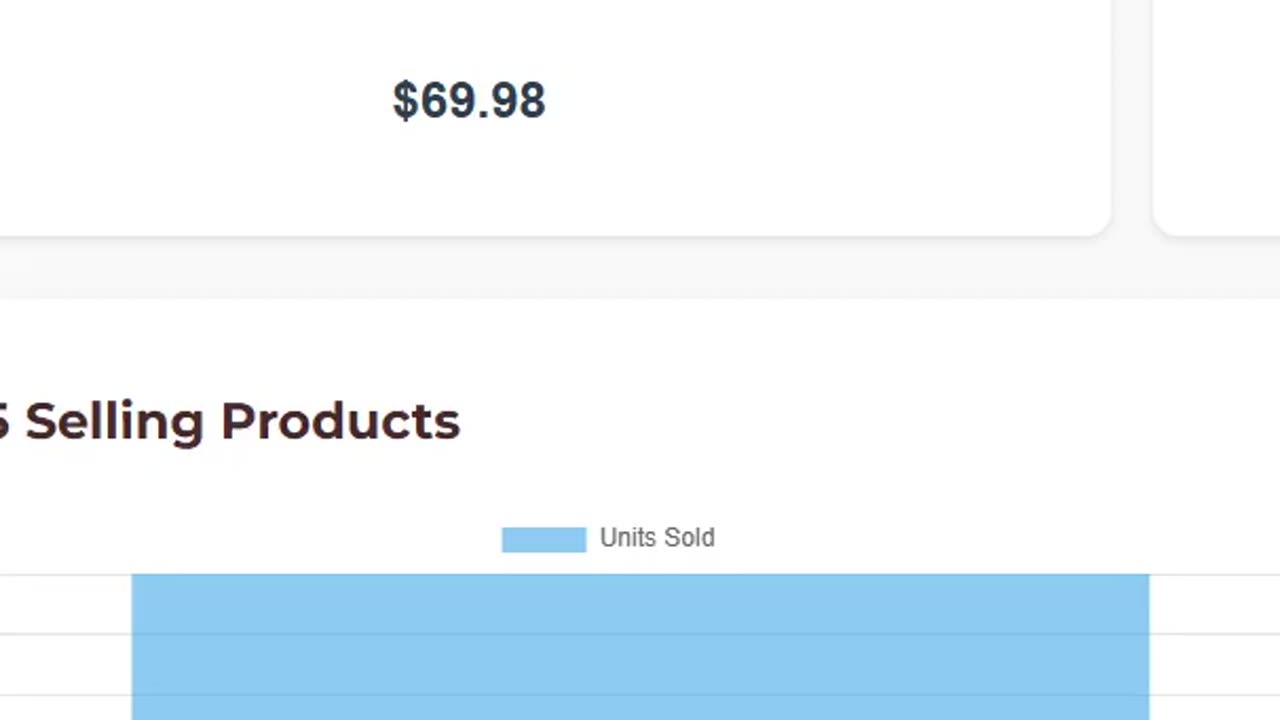The image size is (1280, 720).
Task: Click the word Units in the legend
Action: (627, 538)
